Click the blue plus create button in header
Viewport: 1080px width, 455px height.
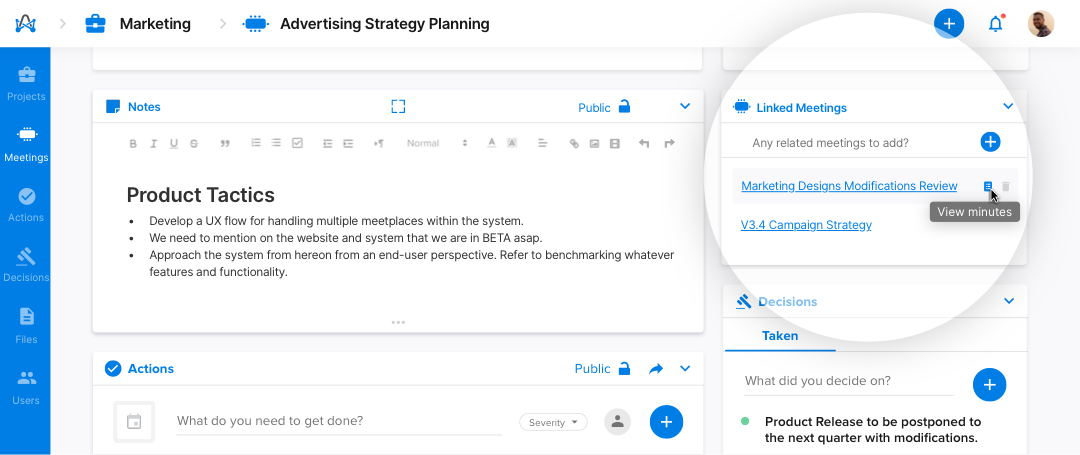tap(949, 24)
